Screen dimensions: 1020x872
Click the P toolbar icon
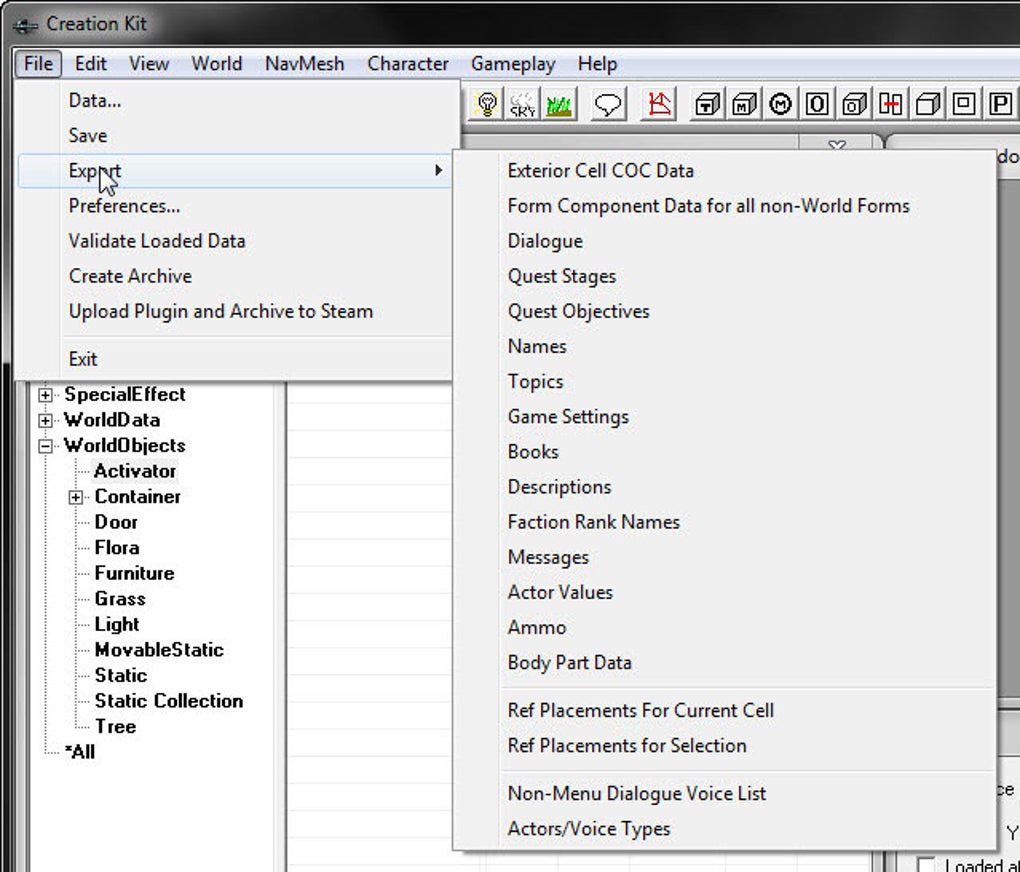pyautogui.click(x=999, y=104)
